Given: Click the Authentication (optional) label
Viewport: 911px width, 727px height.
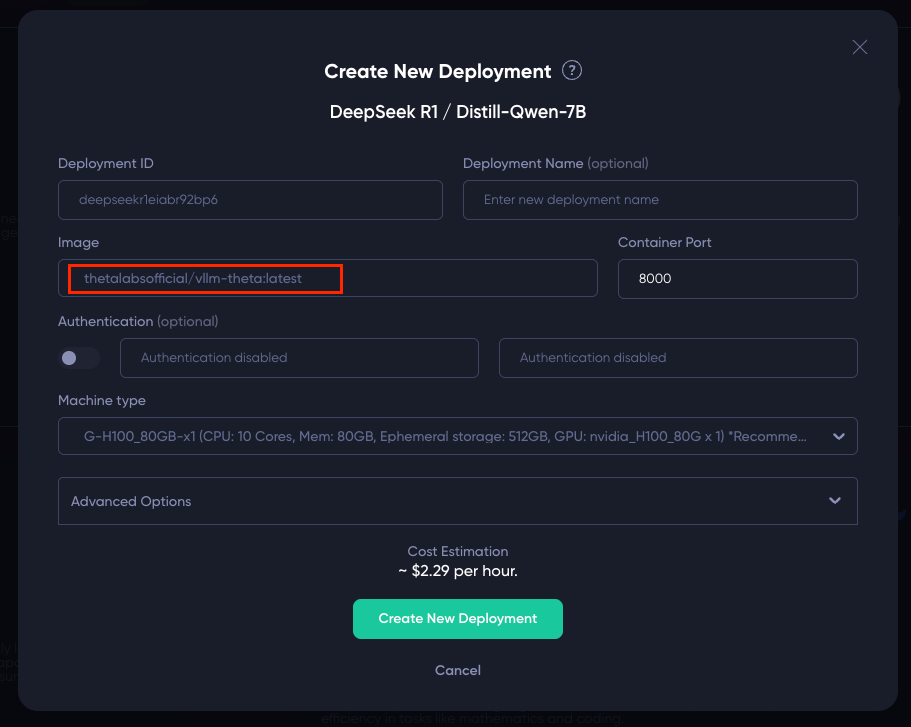Looking at the screenshot, I should 138,321.
